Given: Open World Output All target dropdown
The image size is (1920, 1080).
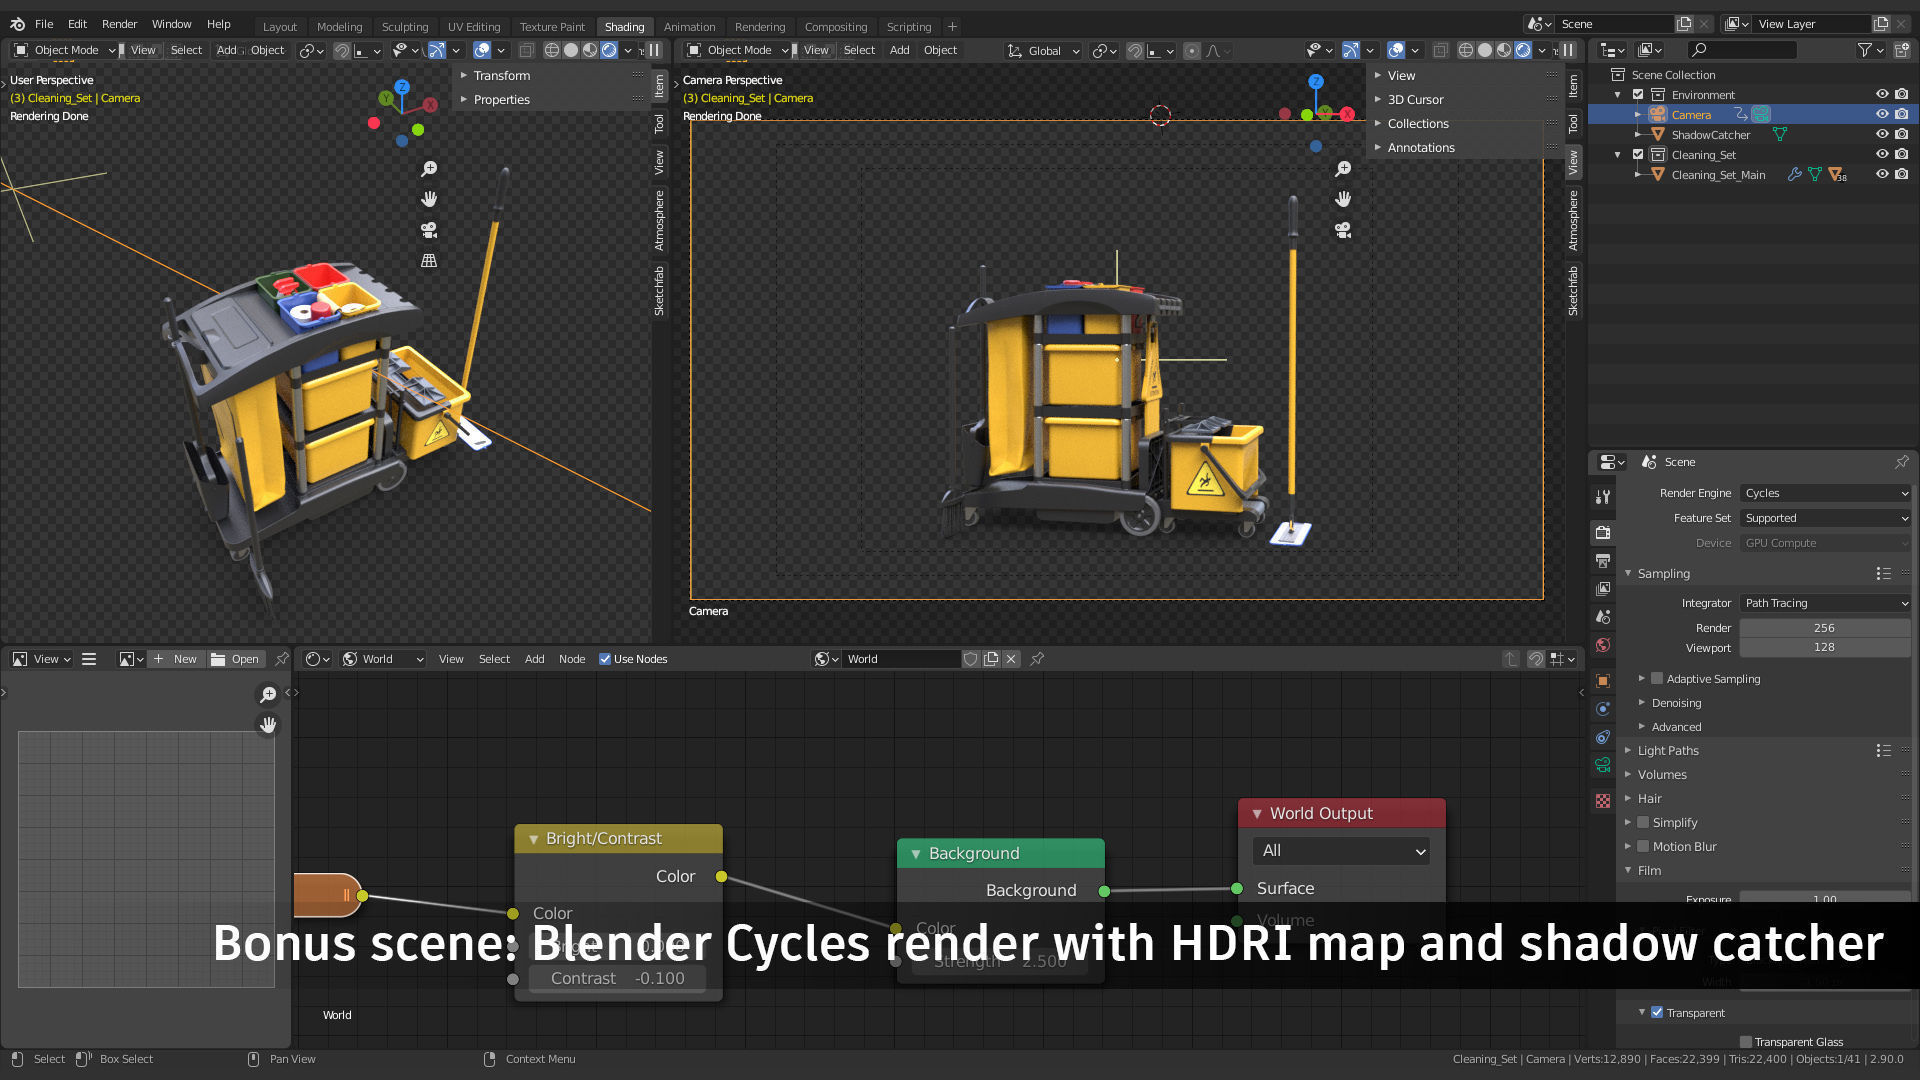Looking at the screenshot, I should [x=1341, y=851].
